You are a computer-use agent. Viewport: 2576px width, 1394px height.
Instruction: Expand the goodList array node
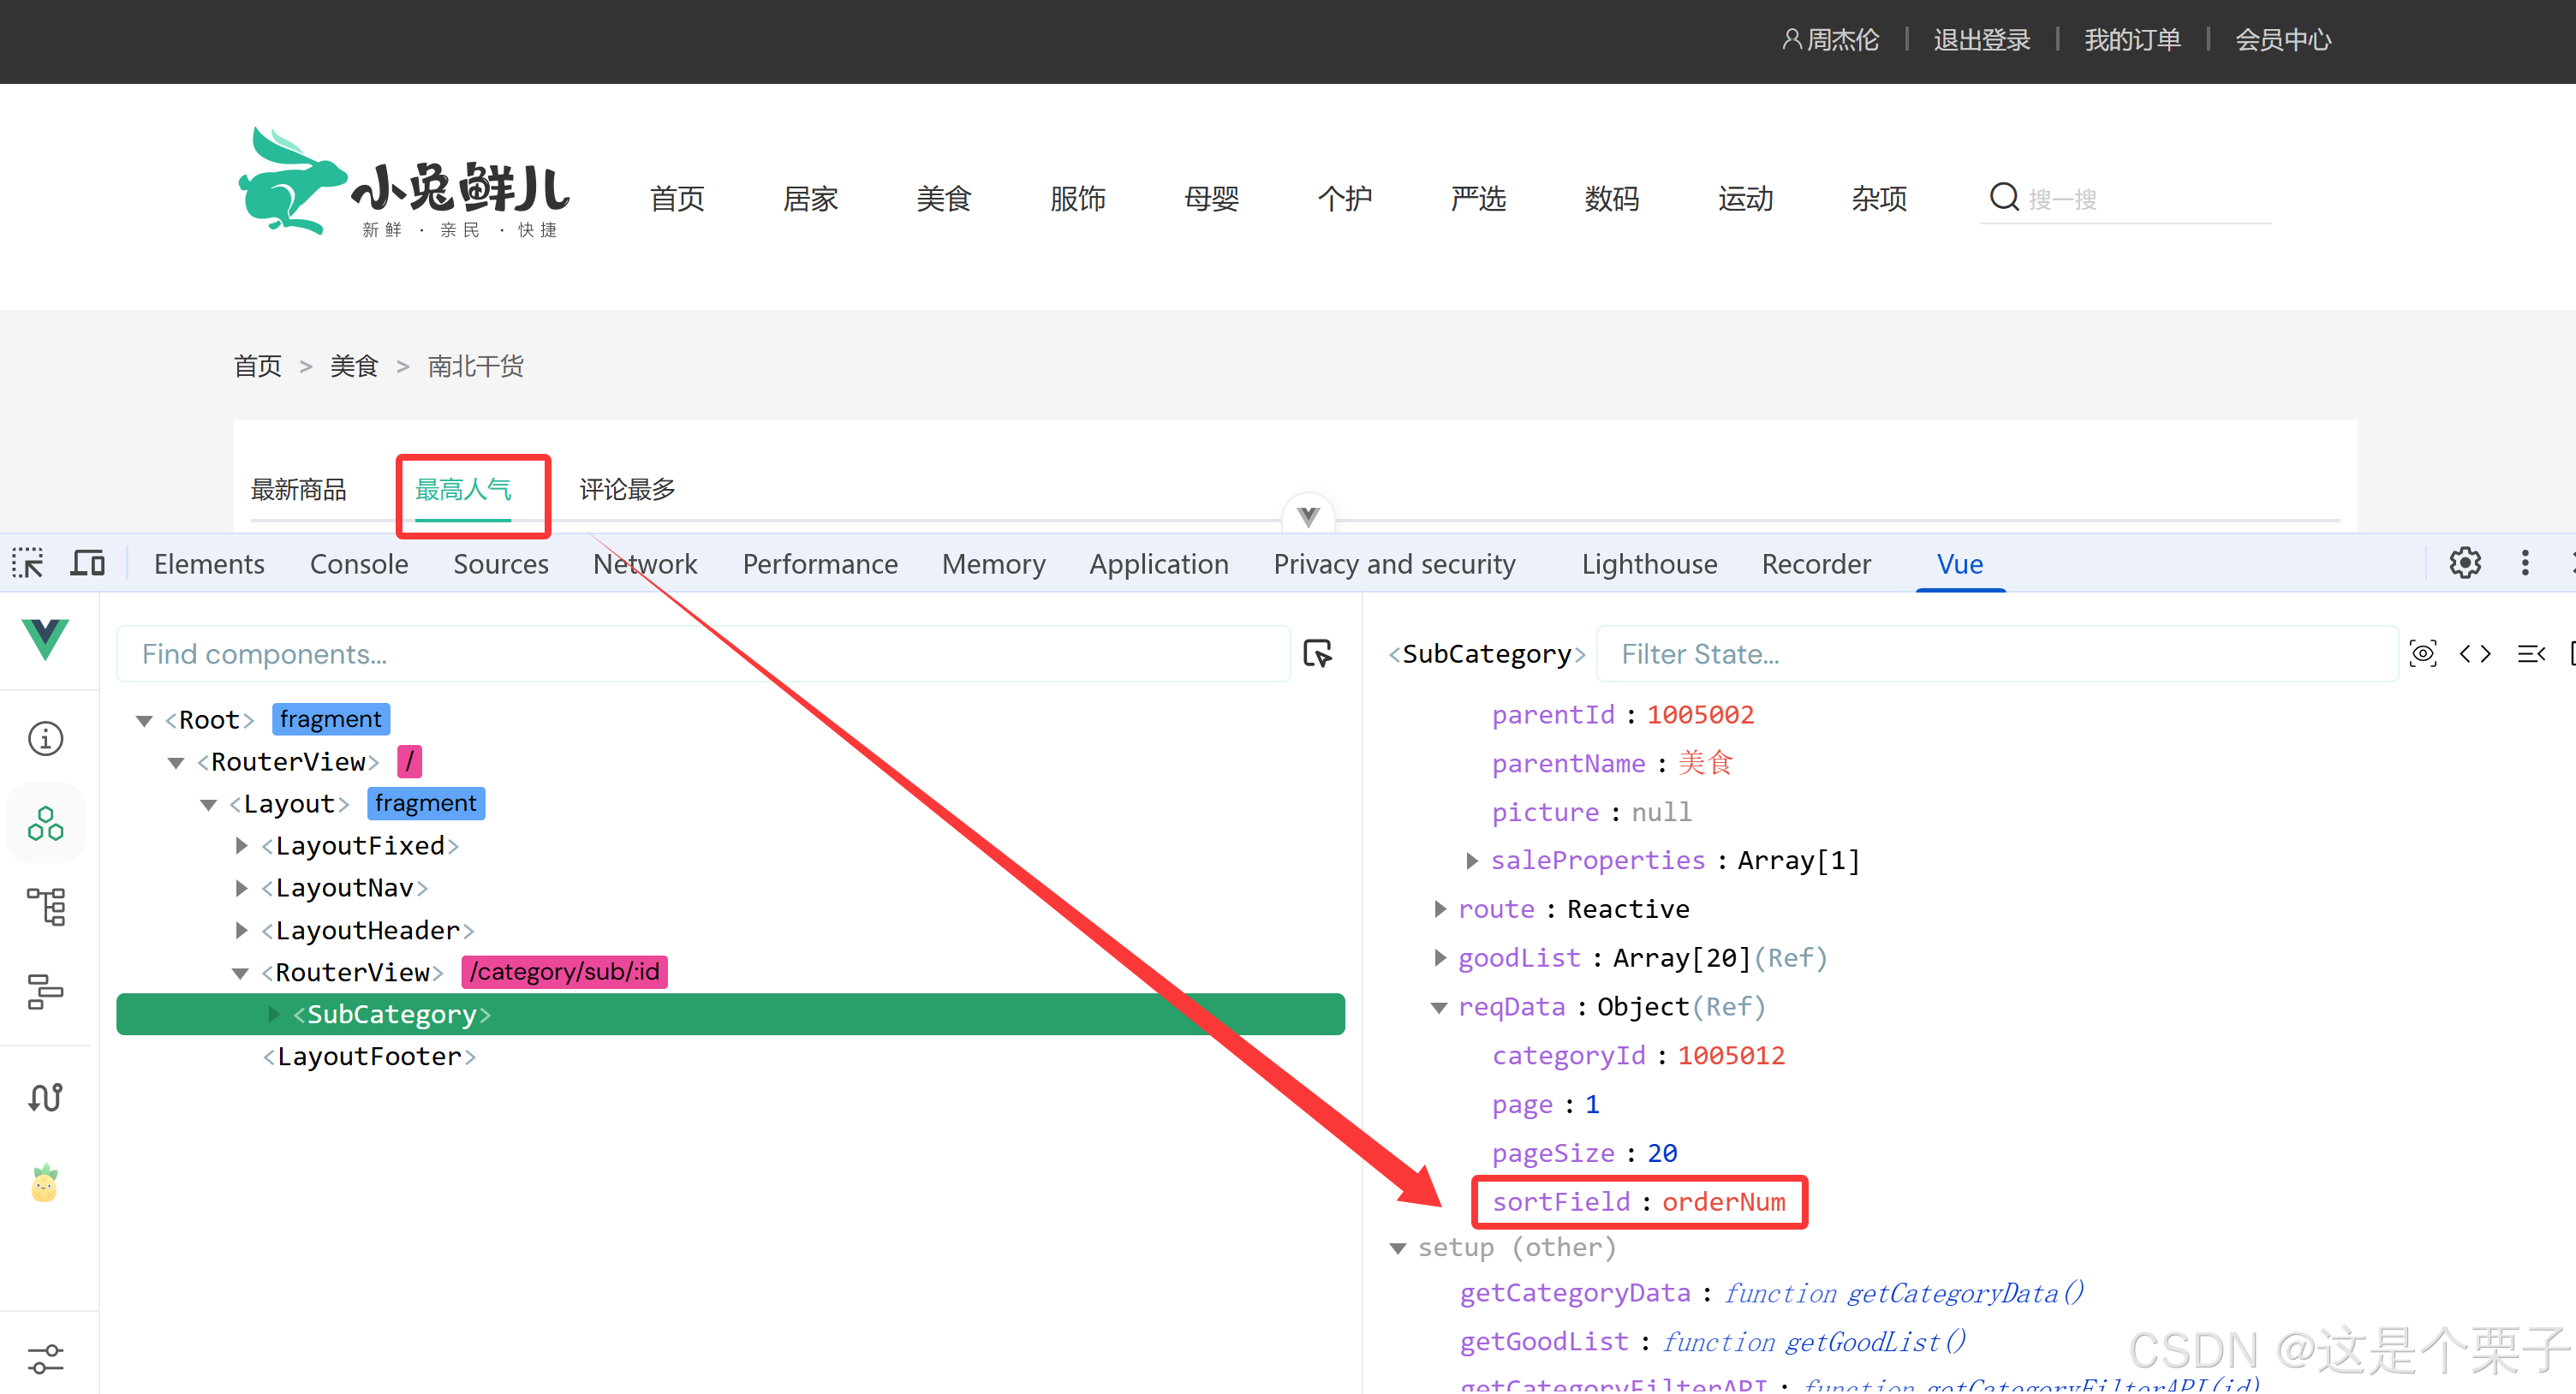pos(1439,958)
